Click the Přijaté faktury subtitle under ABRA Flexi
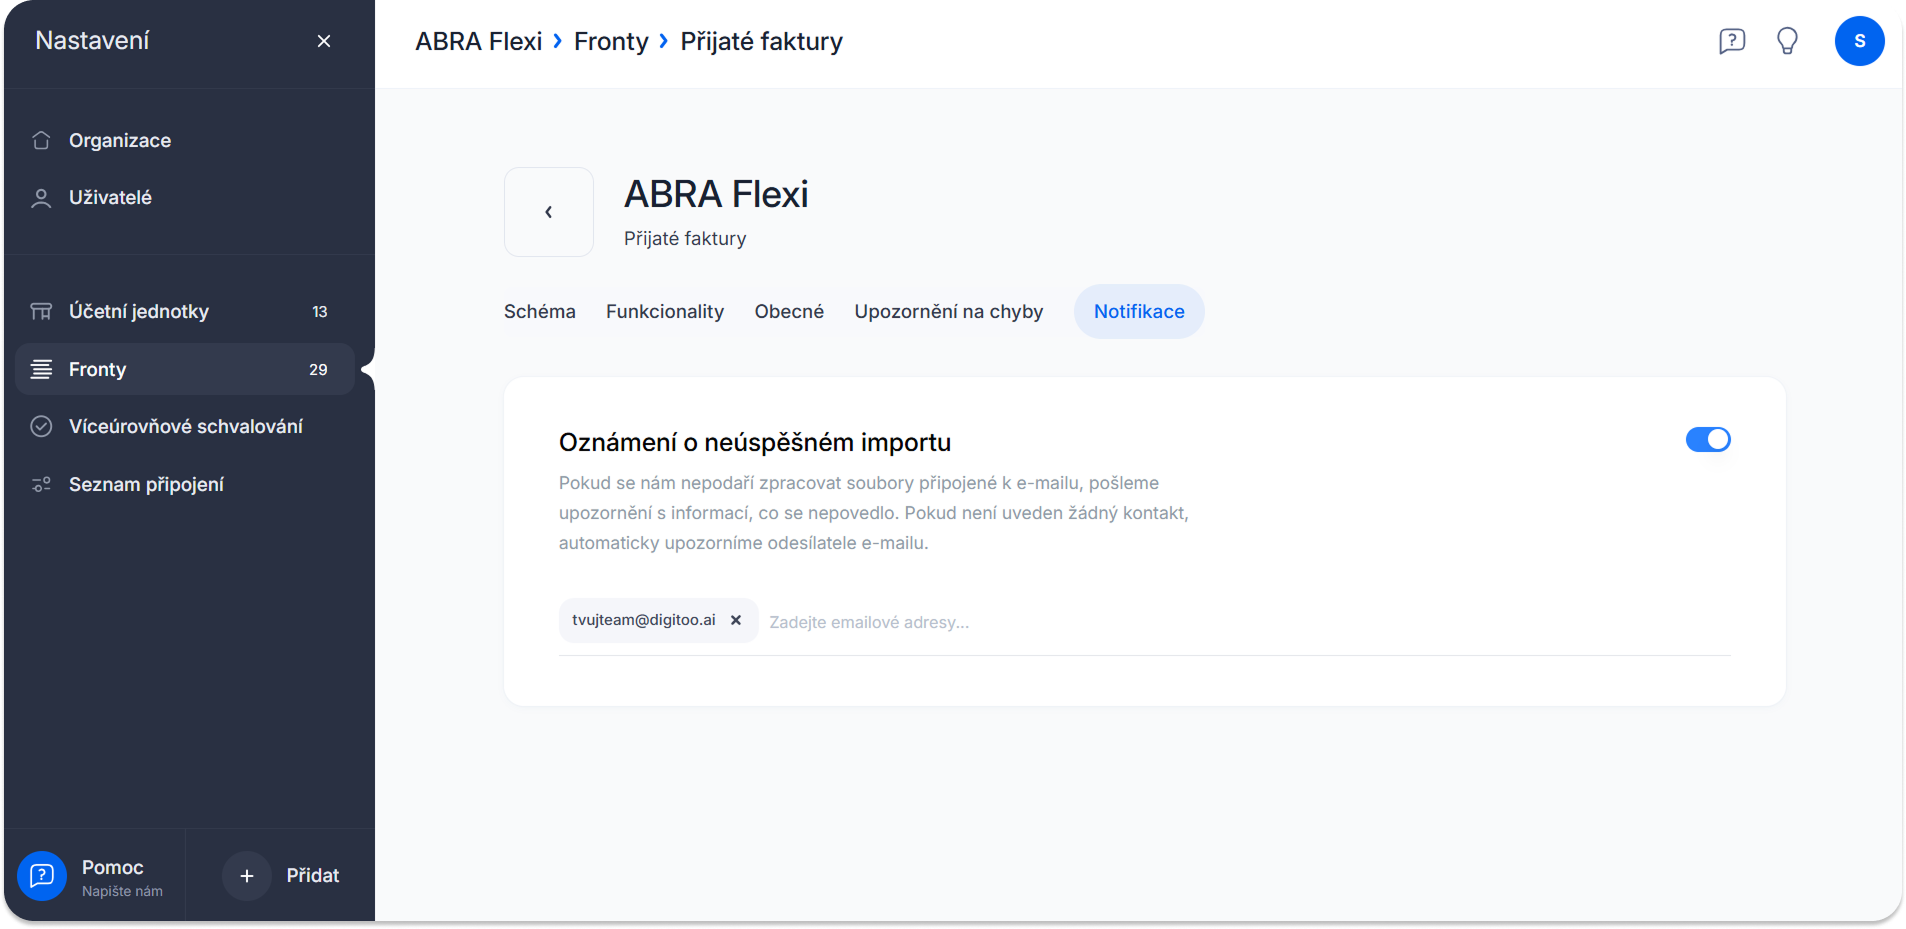Viewport: 1906px width, 929px height. click(x=685, y=238)
